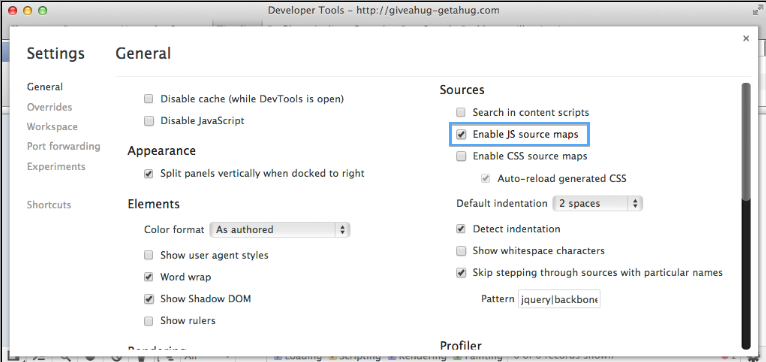
Task: Uncheck Word wrap option
Action: (x=149, y=277)
